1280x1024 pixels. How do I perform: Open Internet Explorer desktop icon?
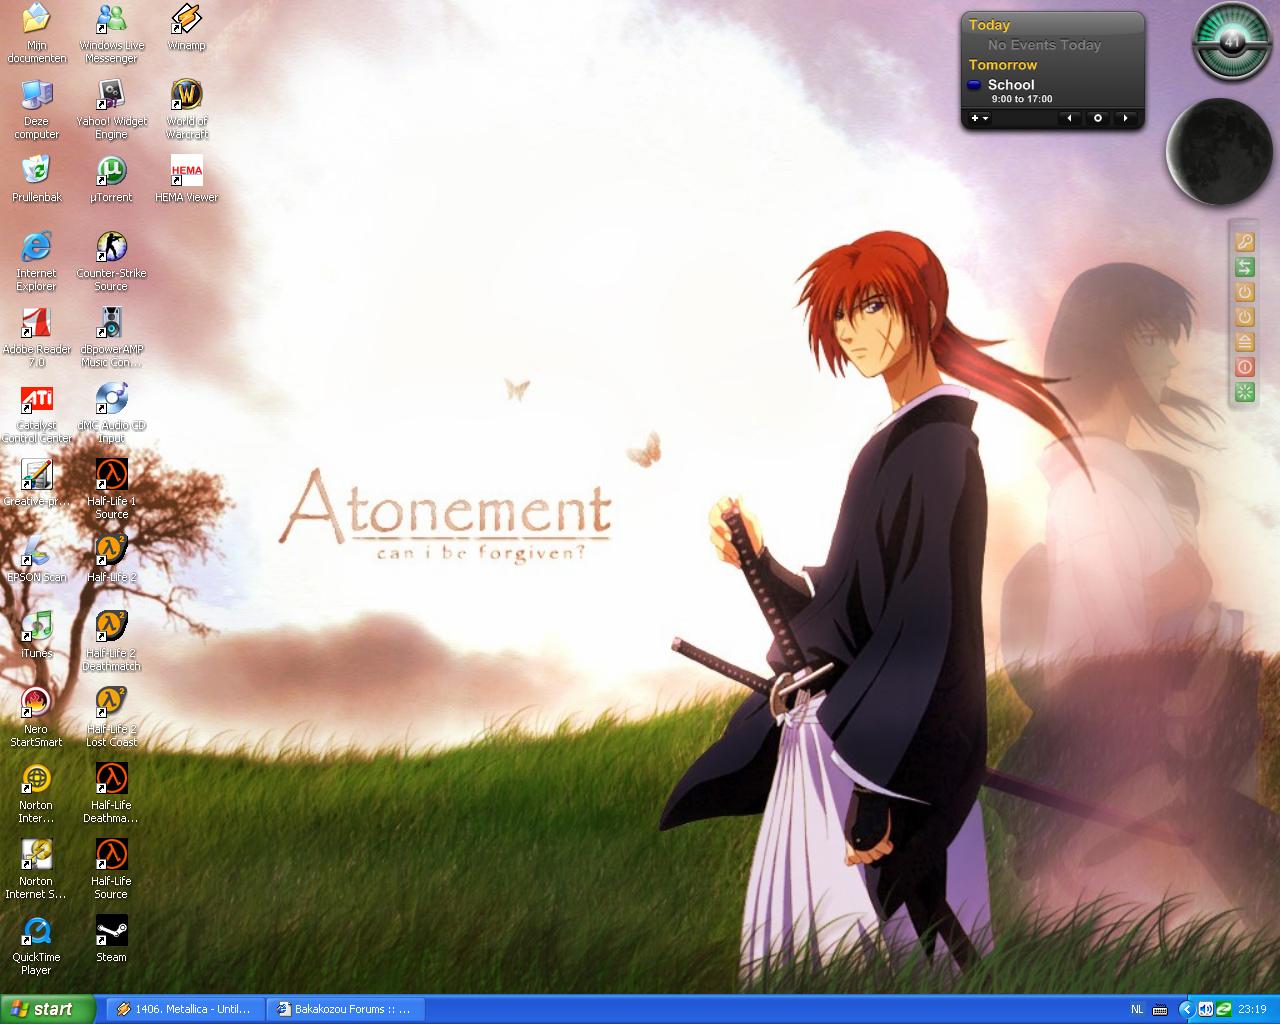click(x=36, y=262)
